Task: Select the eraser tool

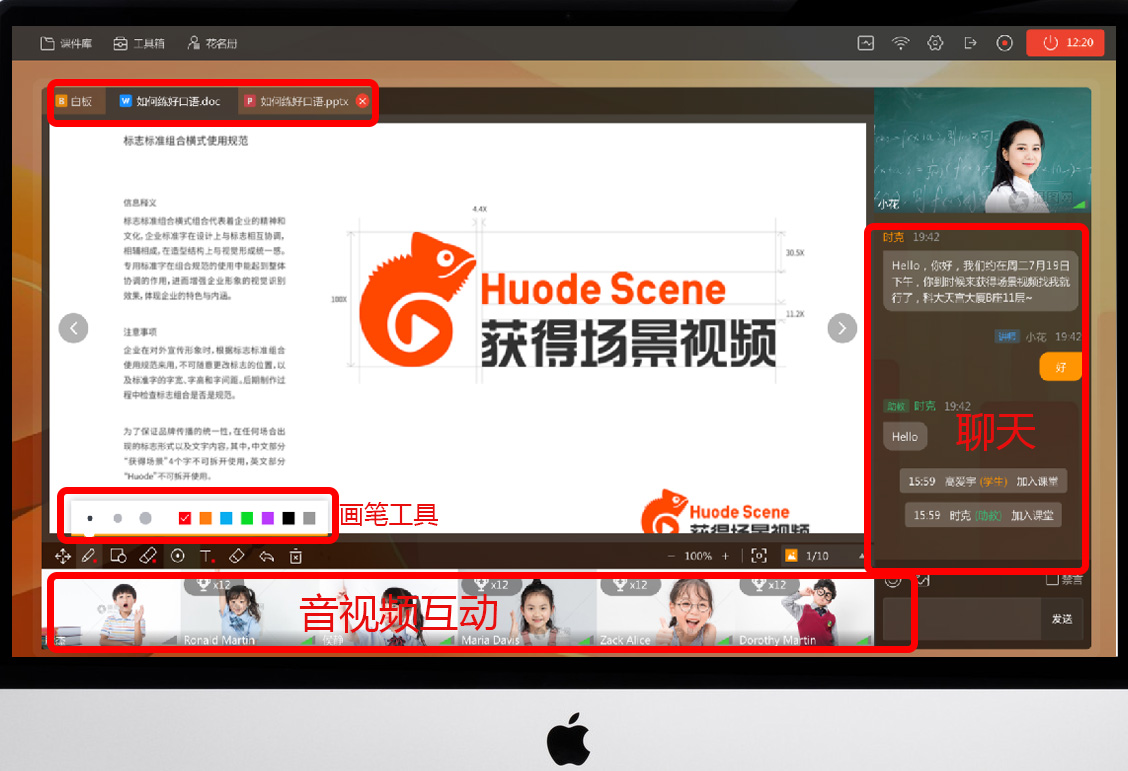Action: [x=237, y=556]
